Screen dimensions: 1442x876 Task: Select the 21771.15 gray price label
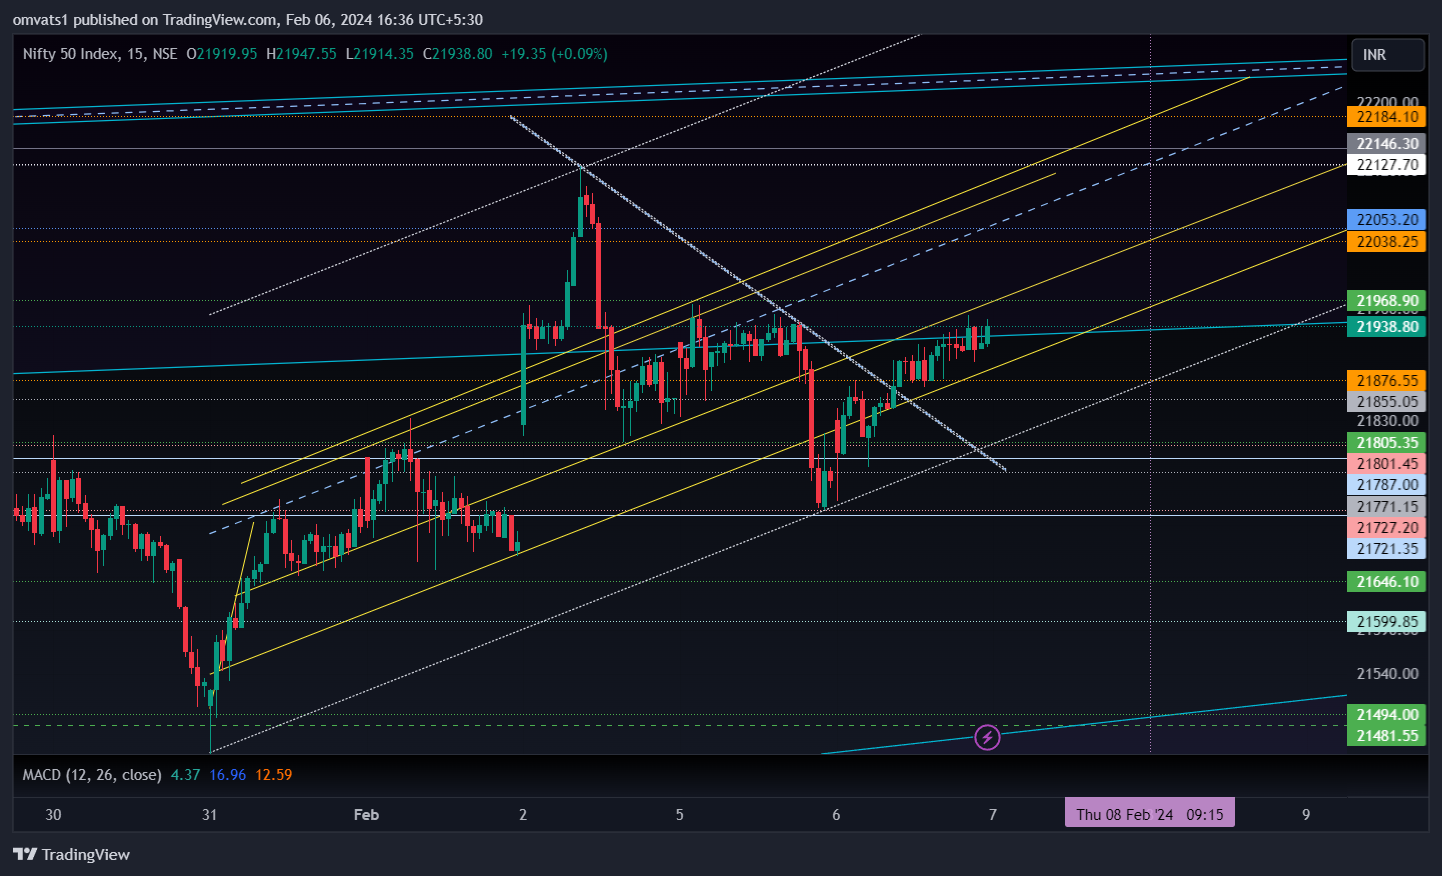coord(1386,507)
